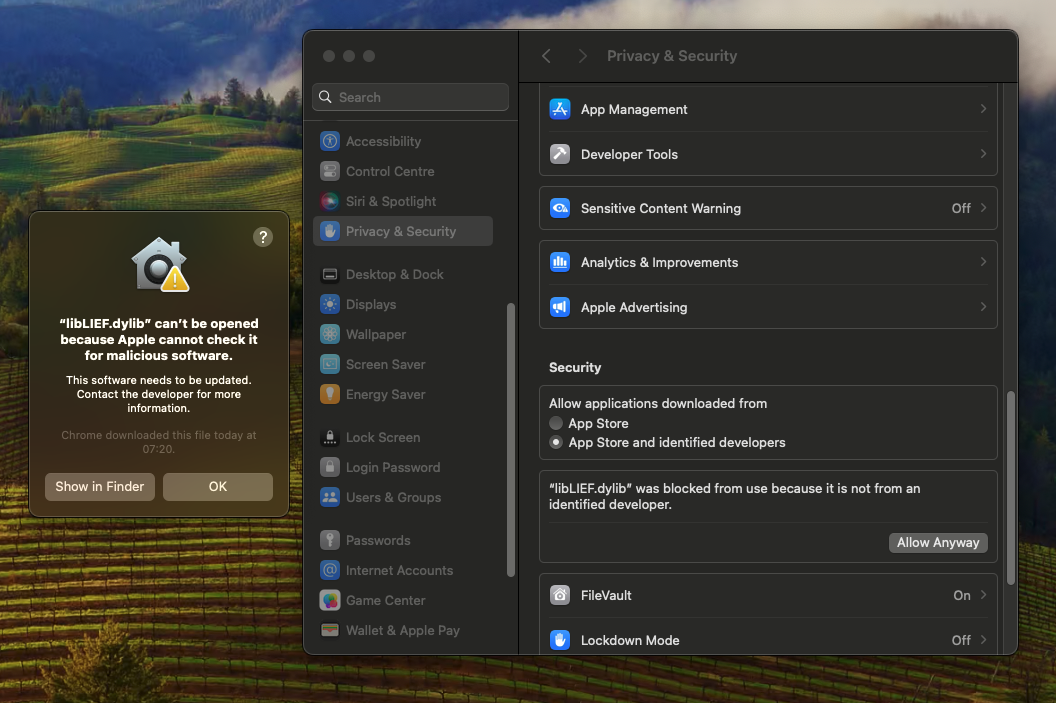The width and height of the screenshot is (1056, 703).
Task: Open Desktop & Dock settings
Action: coord(403,274)
